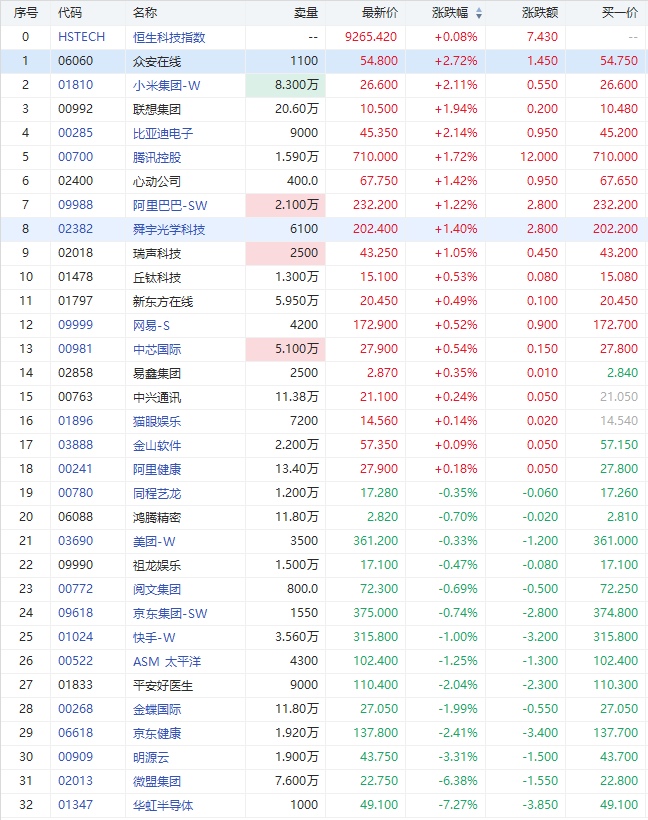Open 金山软件 stock link

coord(157,446)
